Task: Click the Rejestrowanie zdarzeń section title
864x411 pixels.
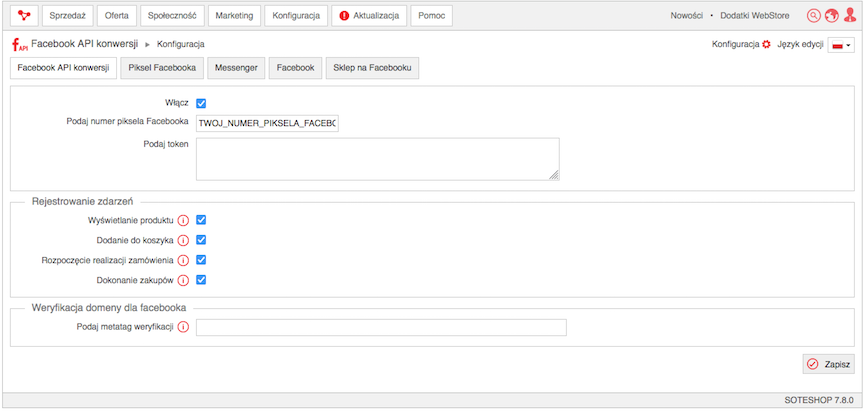Action: coord(83,202)
